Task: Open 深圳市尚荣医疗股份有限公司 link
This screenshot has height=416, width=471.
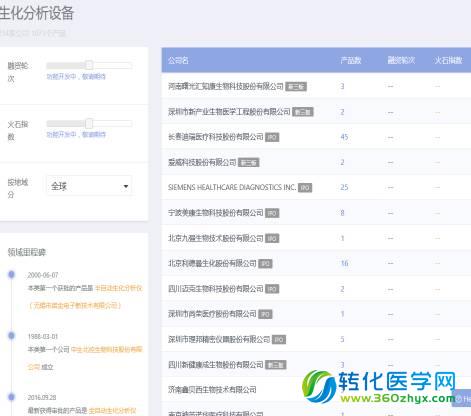Action: pyautogui.click(x=212, y=314)
